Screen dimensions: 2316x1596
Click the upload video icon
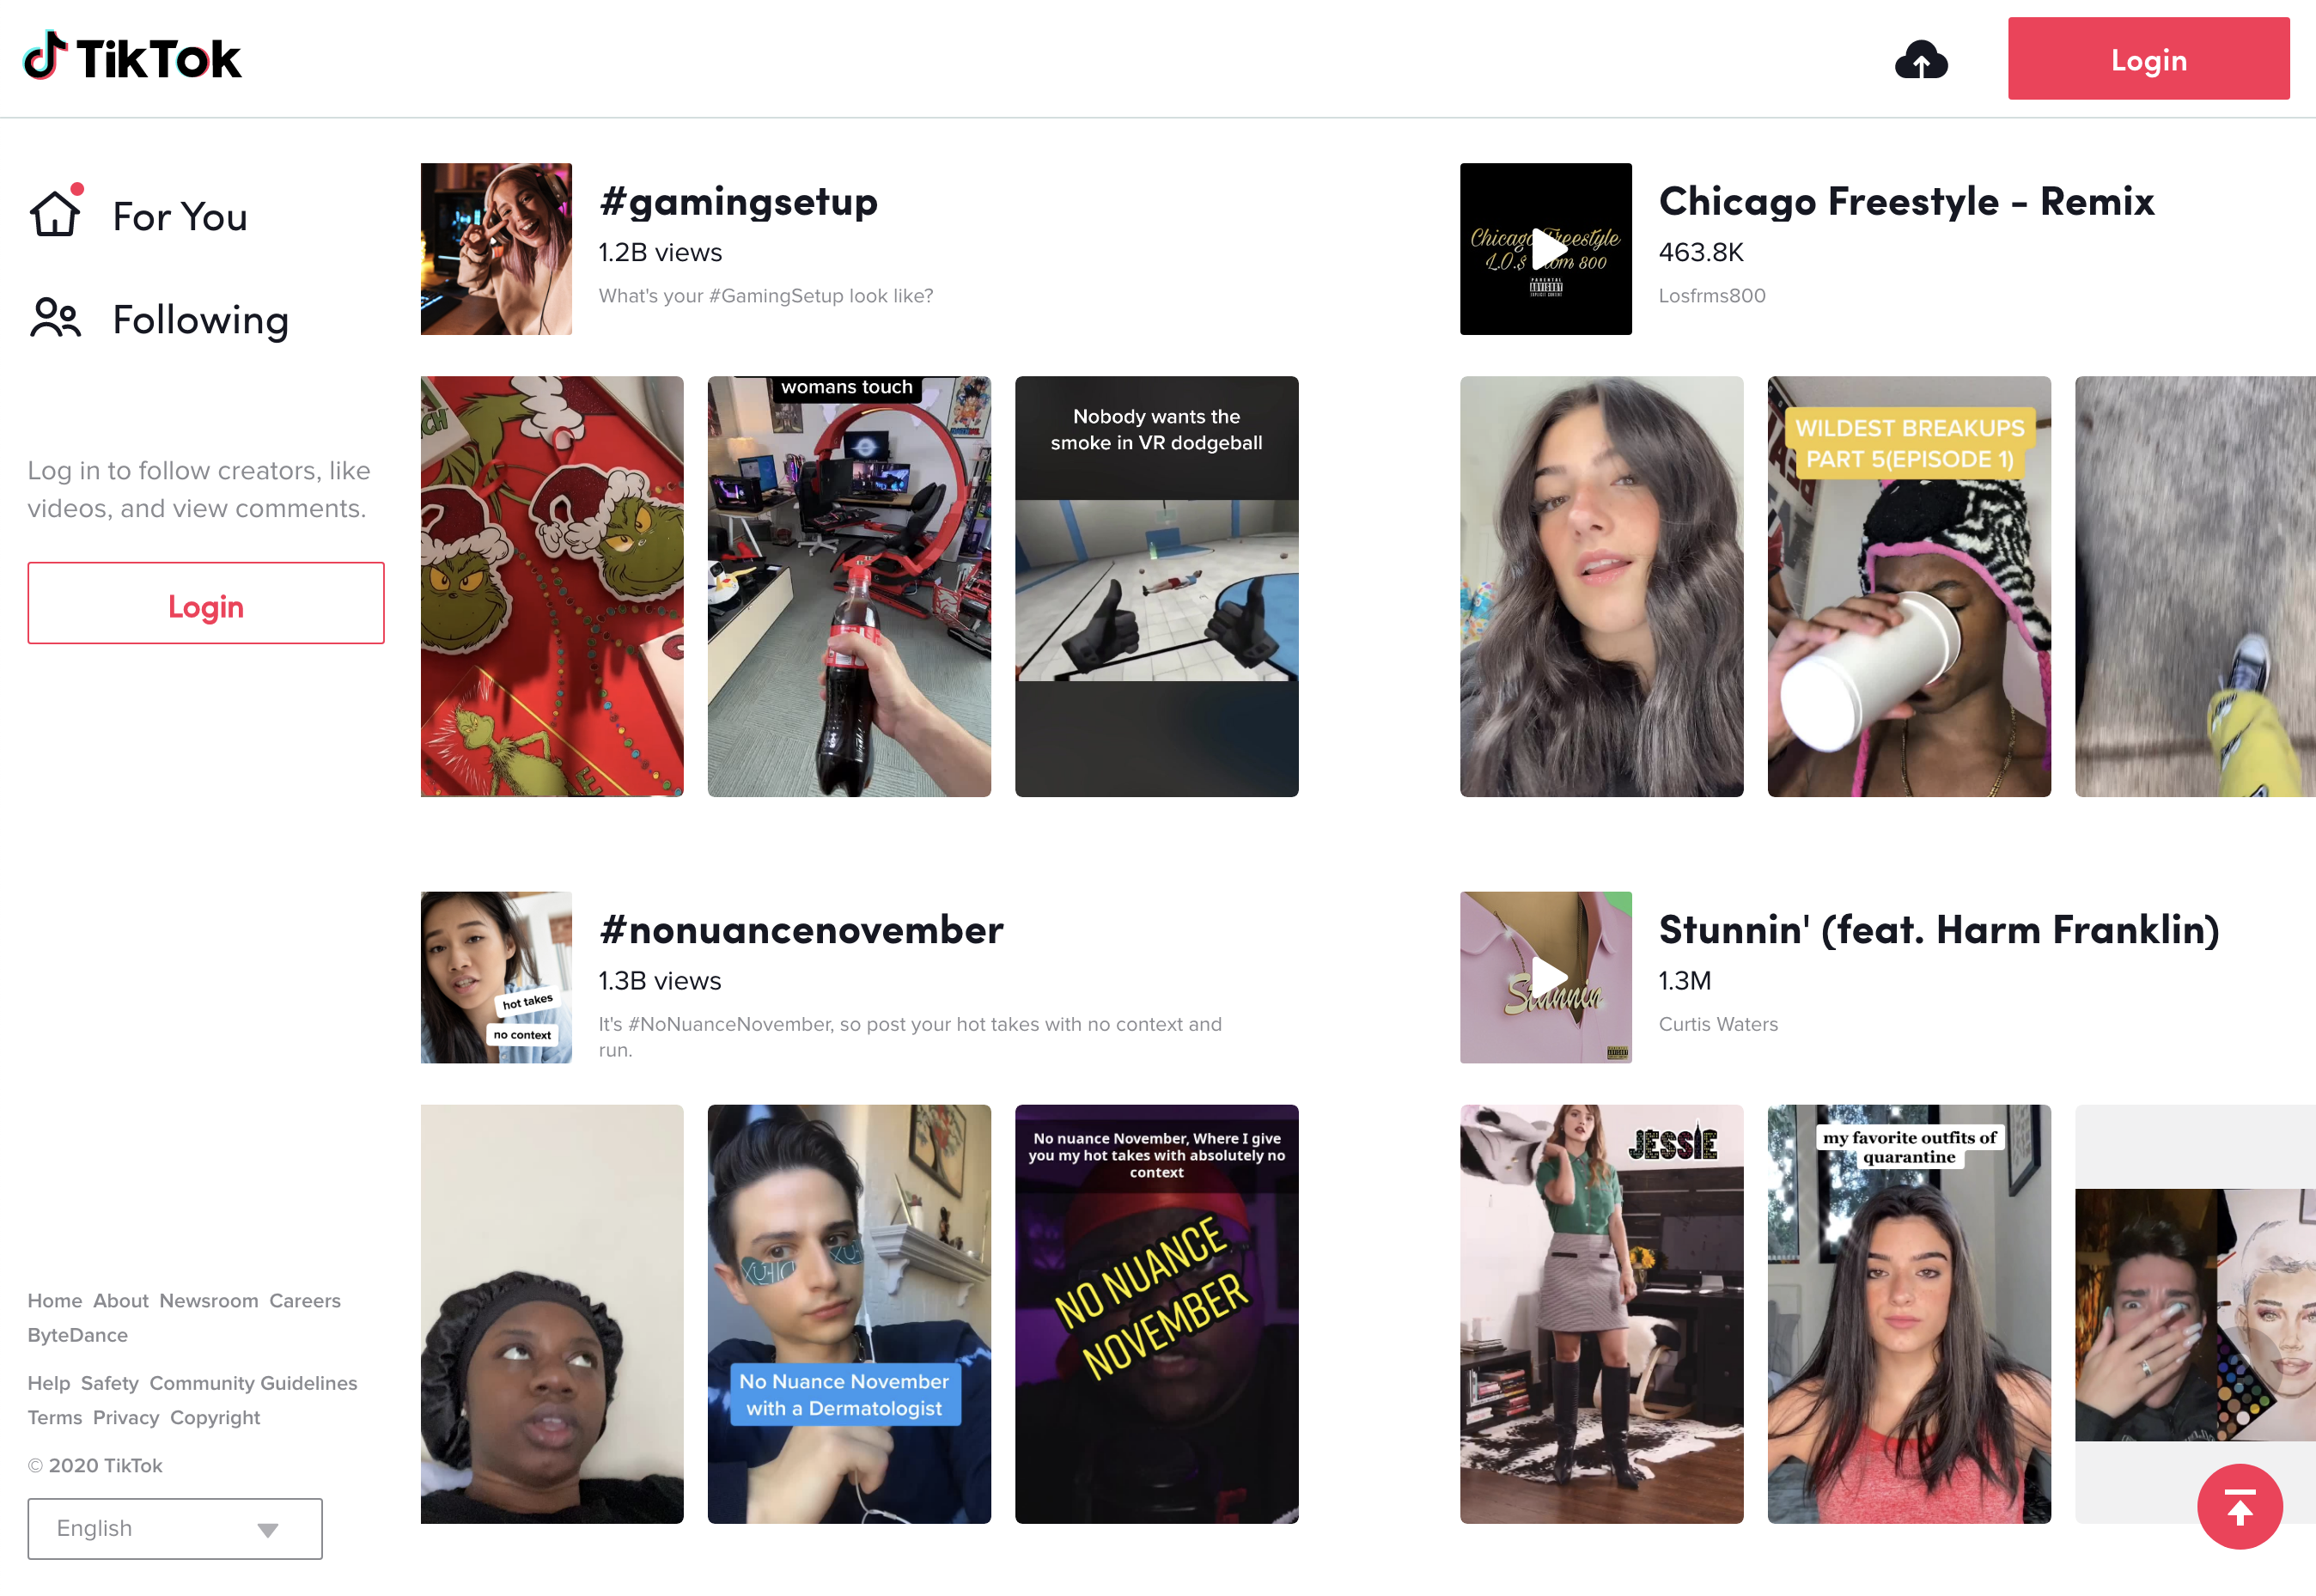pos(1922,58)
